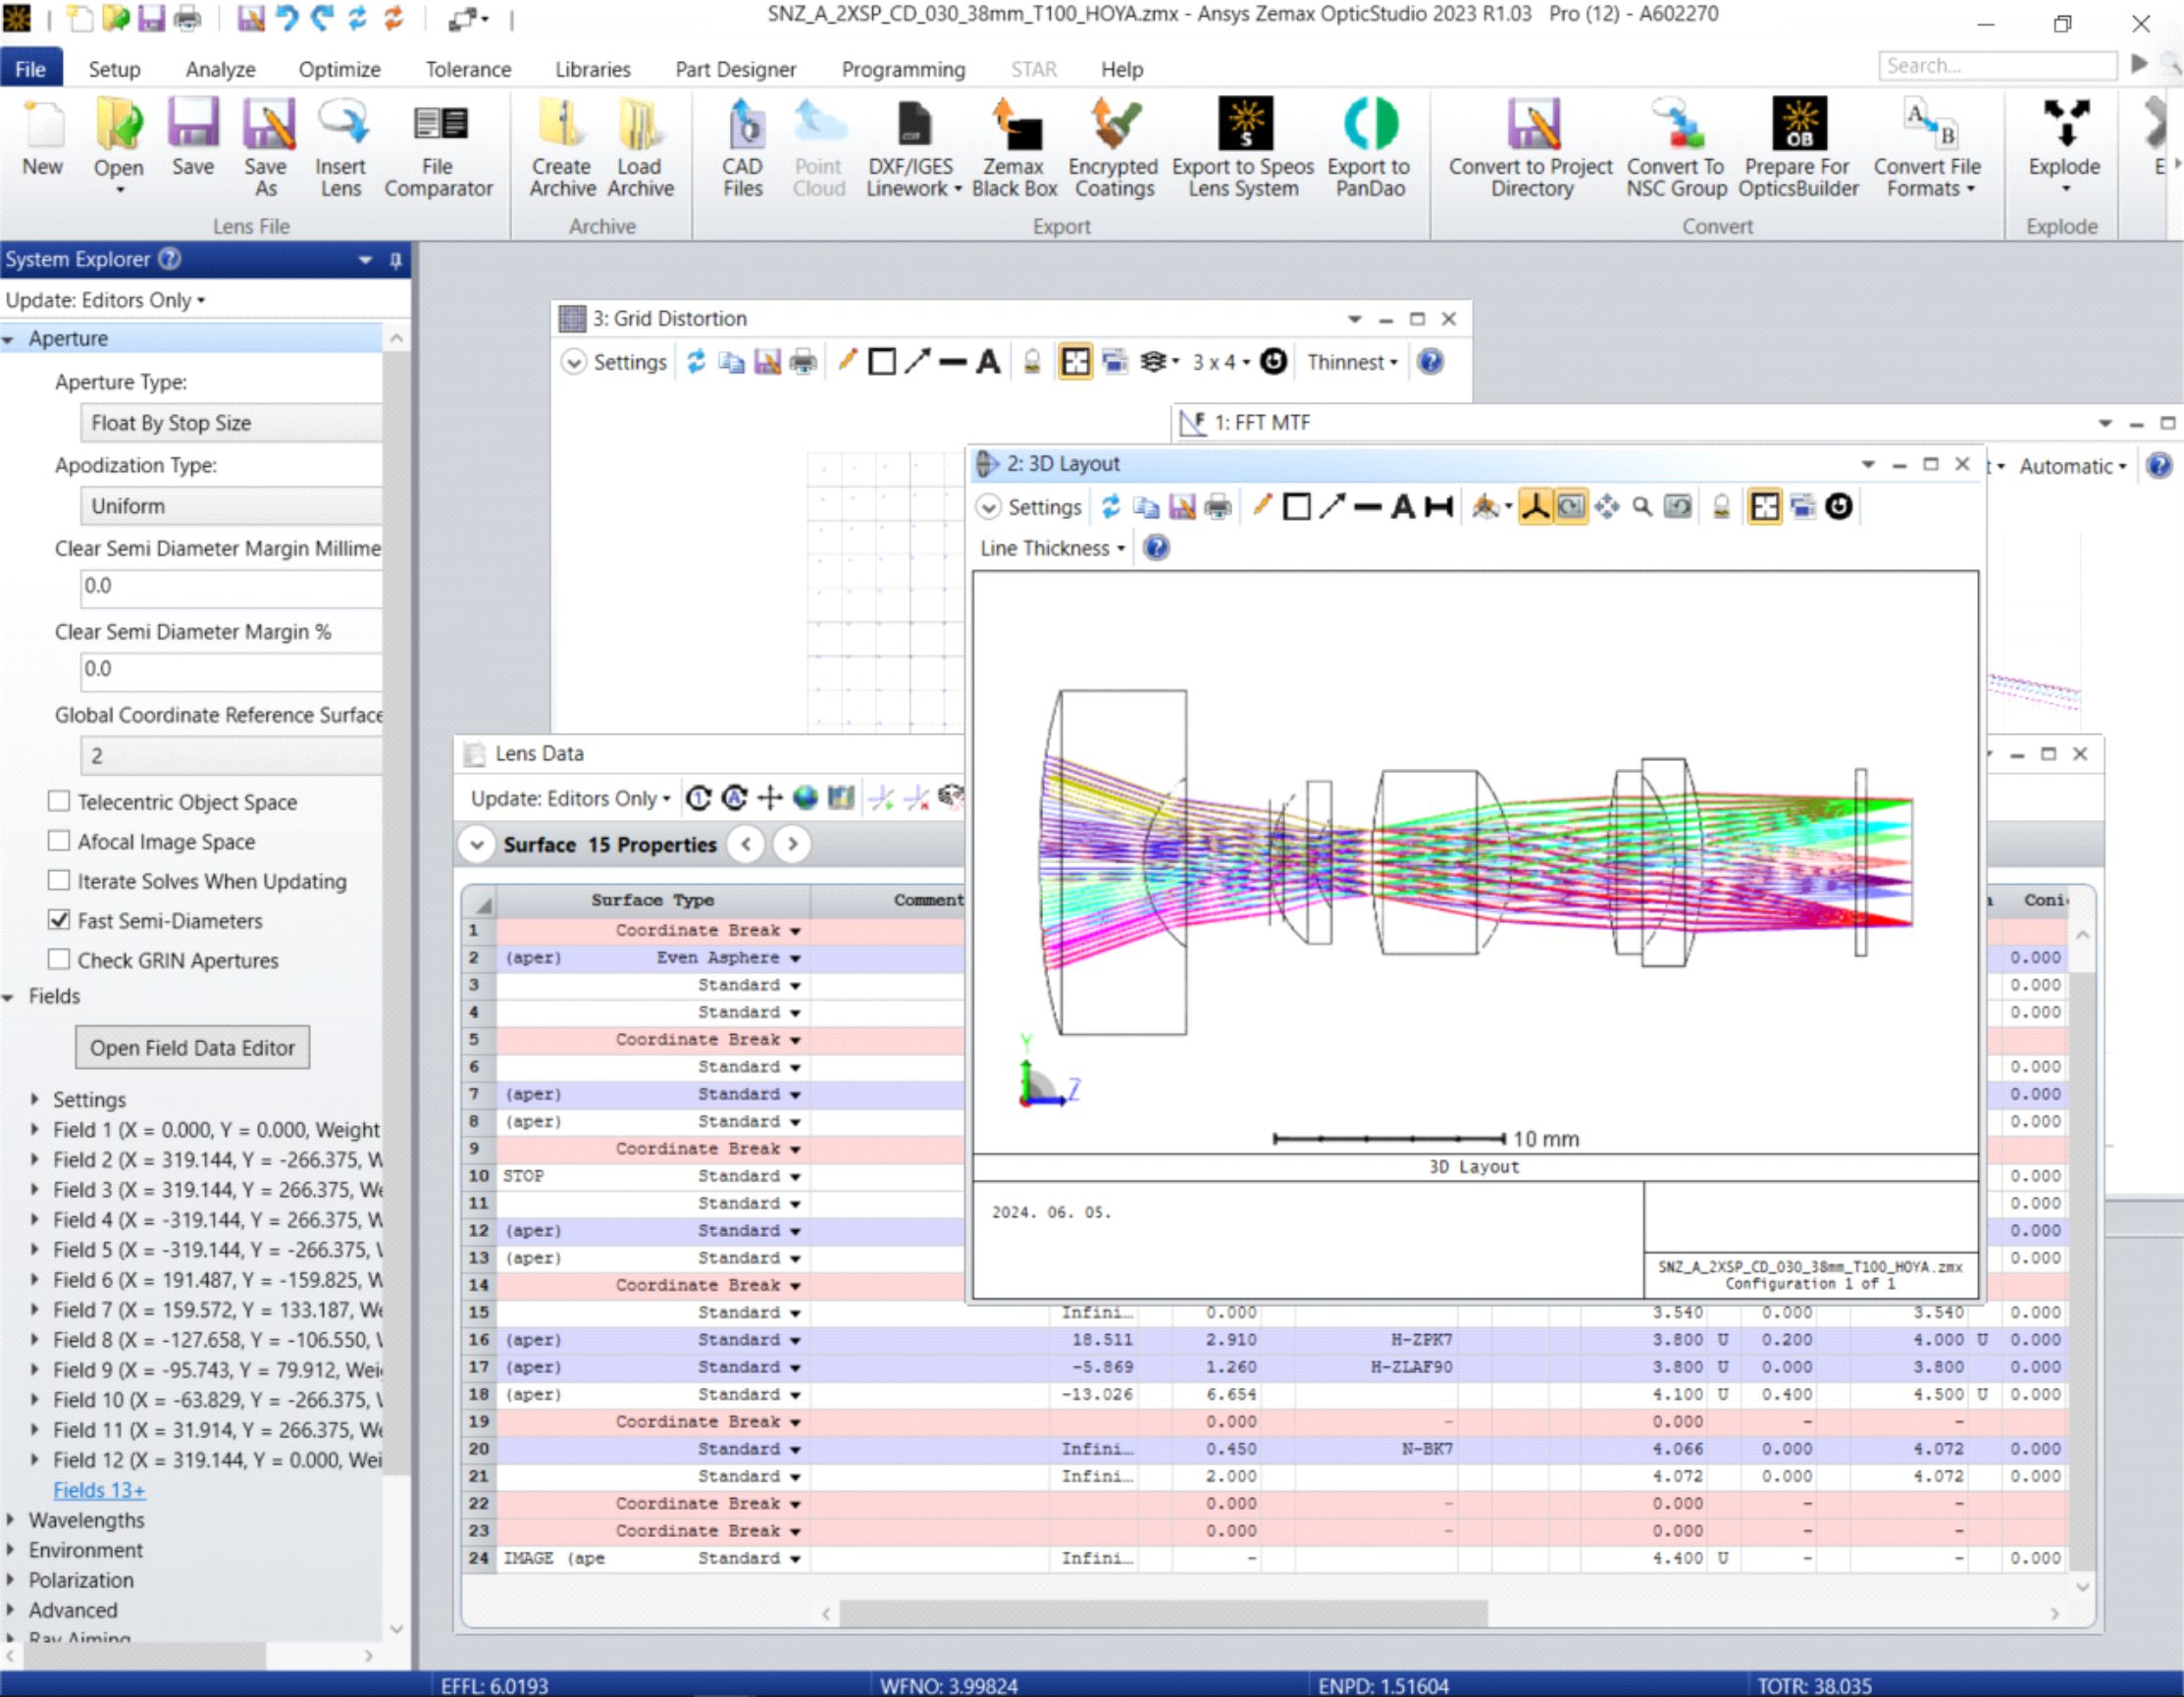This screenshot has height=1697, width=2184.
Task: Click System Explorer help icon
Action: point(170,259)
